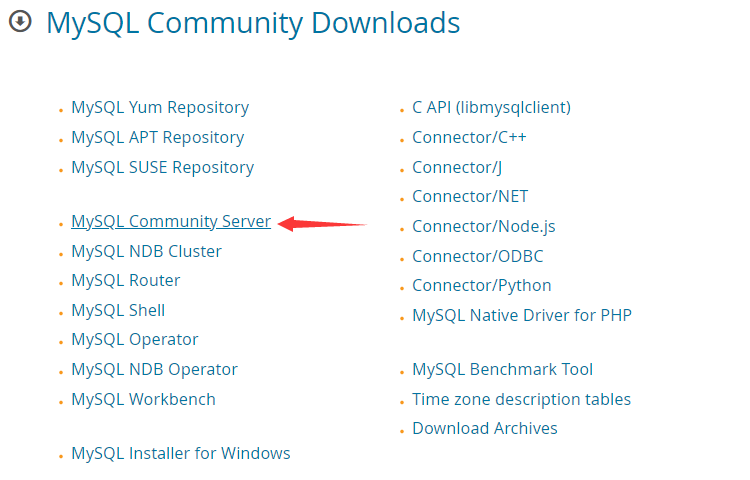Open the MySQL Workbench link
This screenshot has height=480, width=750.
[143, 400]
